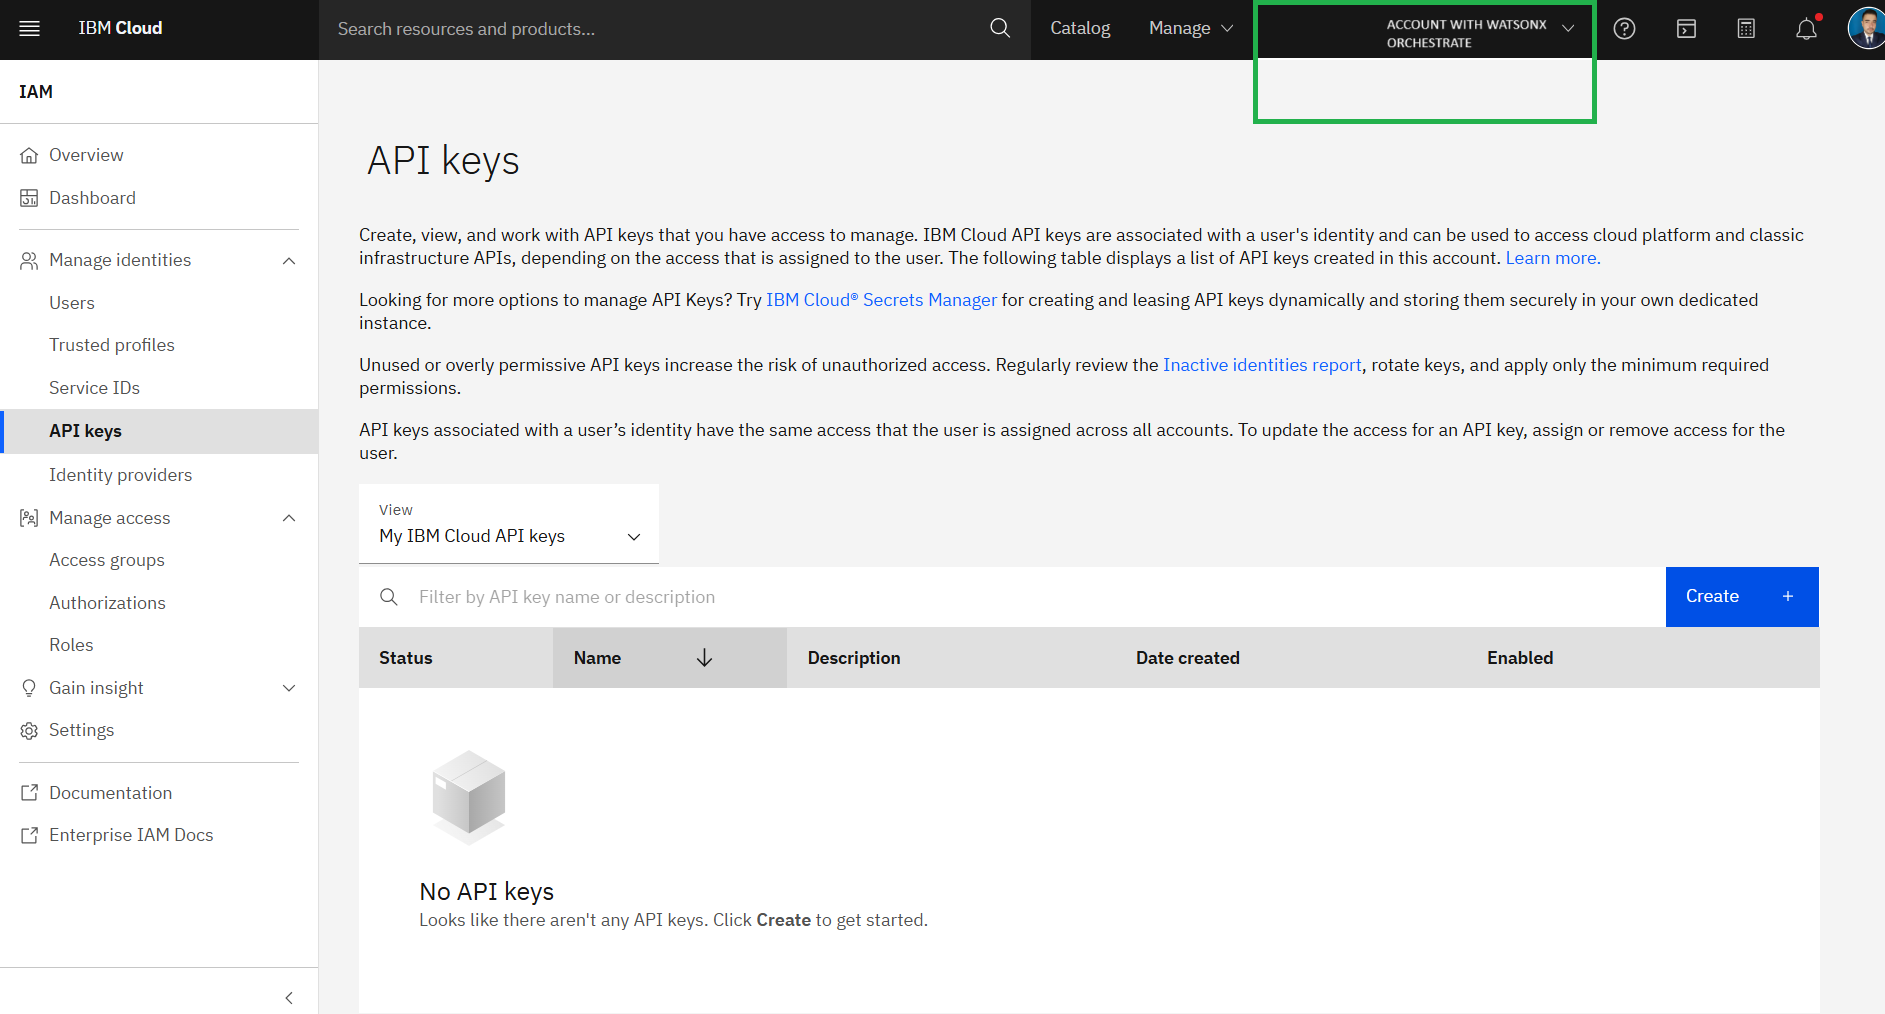Open the cost estimator calculator icon
The image size is (1885, 1014).
(1746, 29)
